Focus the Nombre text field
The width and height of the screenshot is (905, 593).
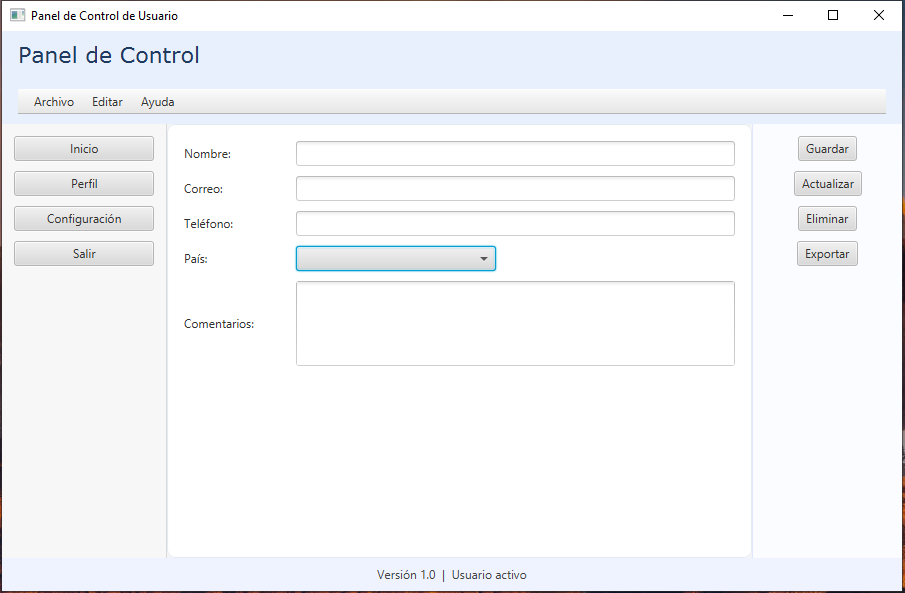point(515,154)
